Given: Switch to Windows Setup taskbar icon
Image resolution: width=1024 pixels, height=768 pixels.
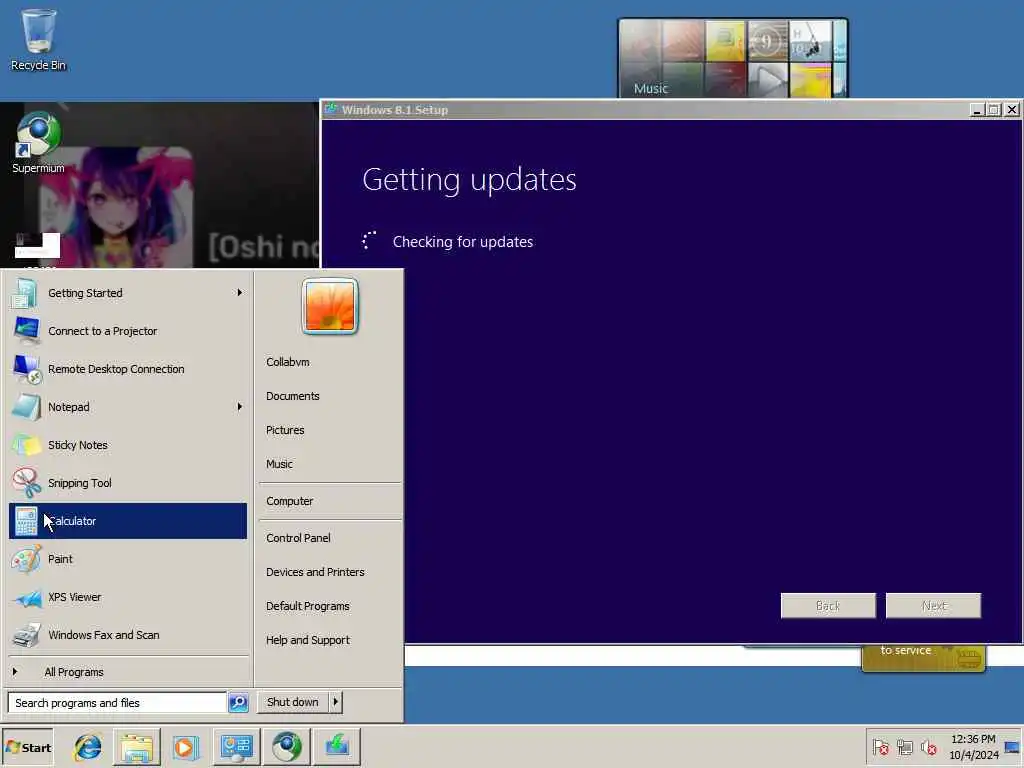Looking at the screenshot, I should coord(336,747).
